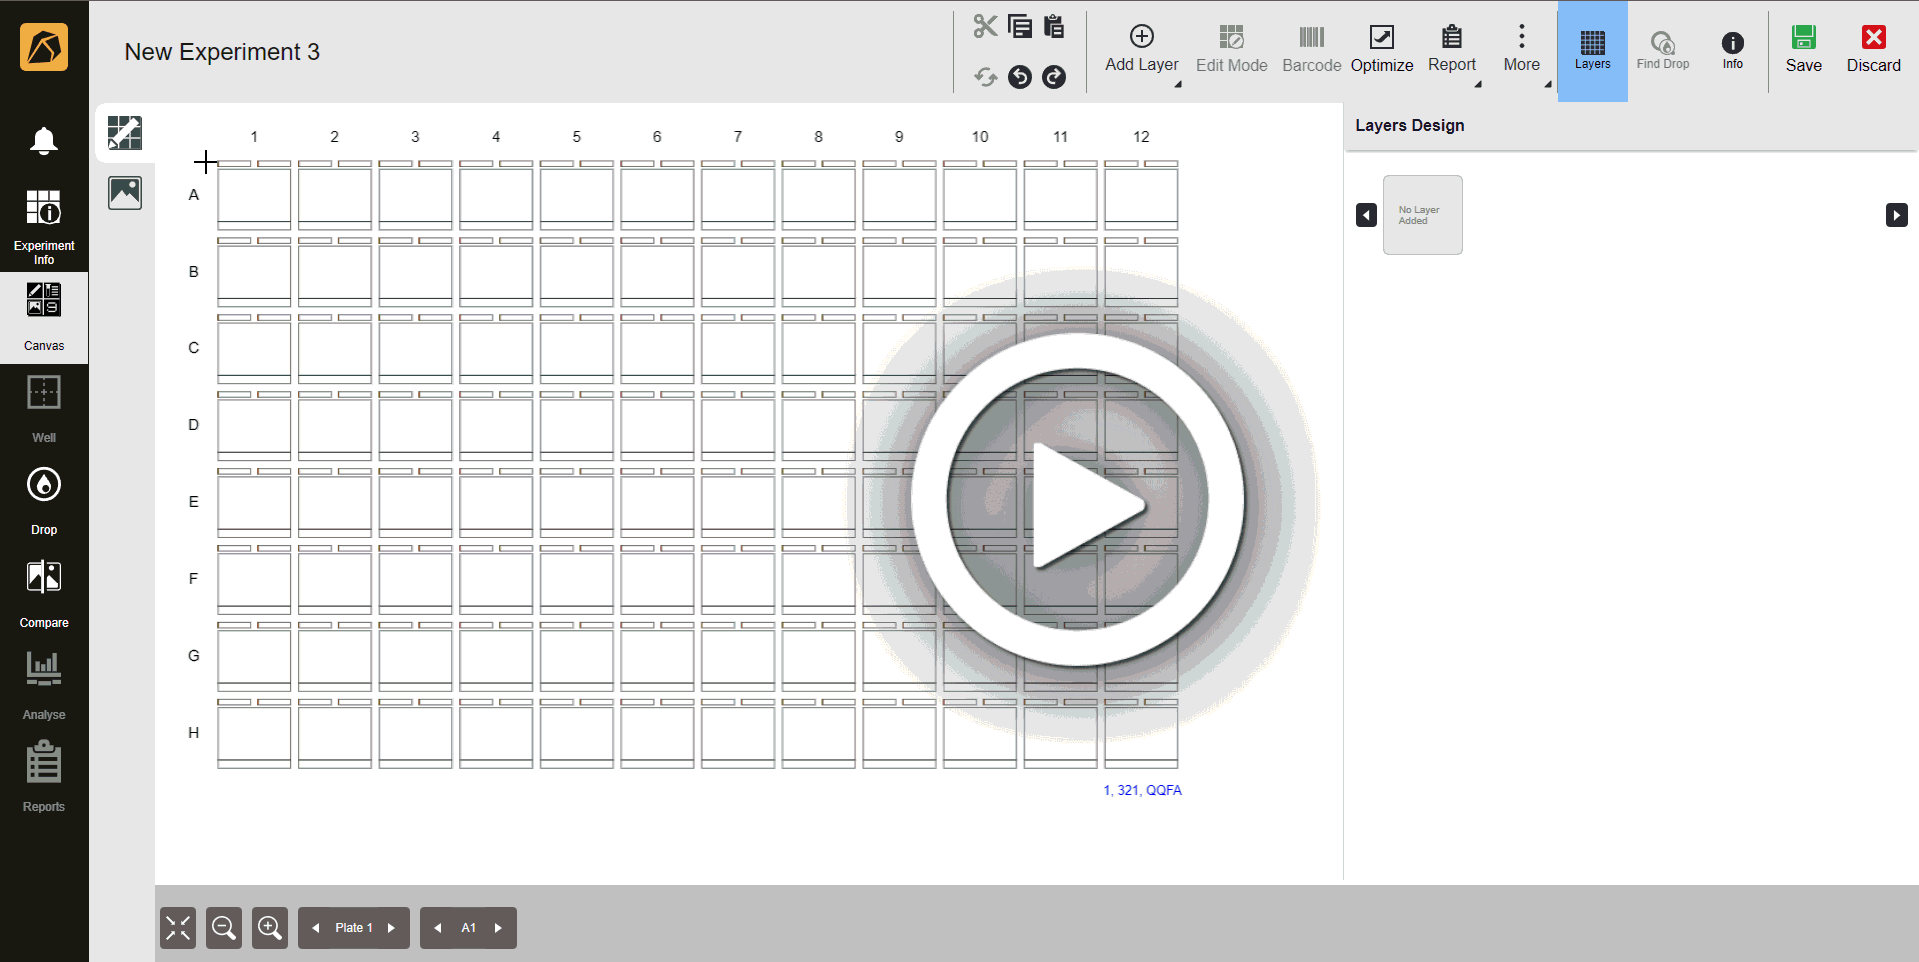Undo the last action
This screenshot has width=1919, height=962.
[x=1020, y=77]
